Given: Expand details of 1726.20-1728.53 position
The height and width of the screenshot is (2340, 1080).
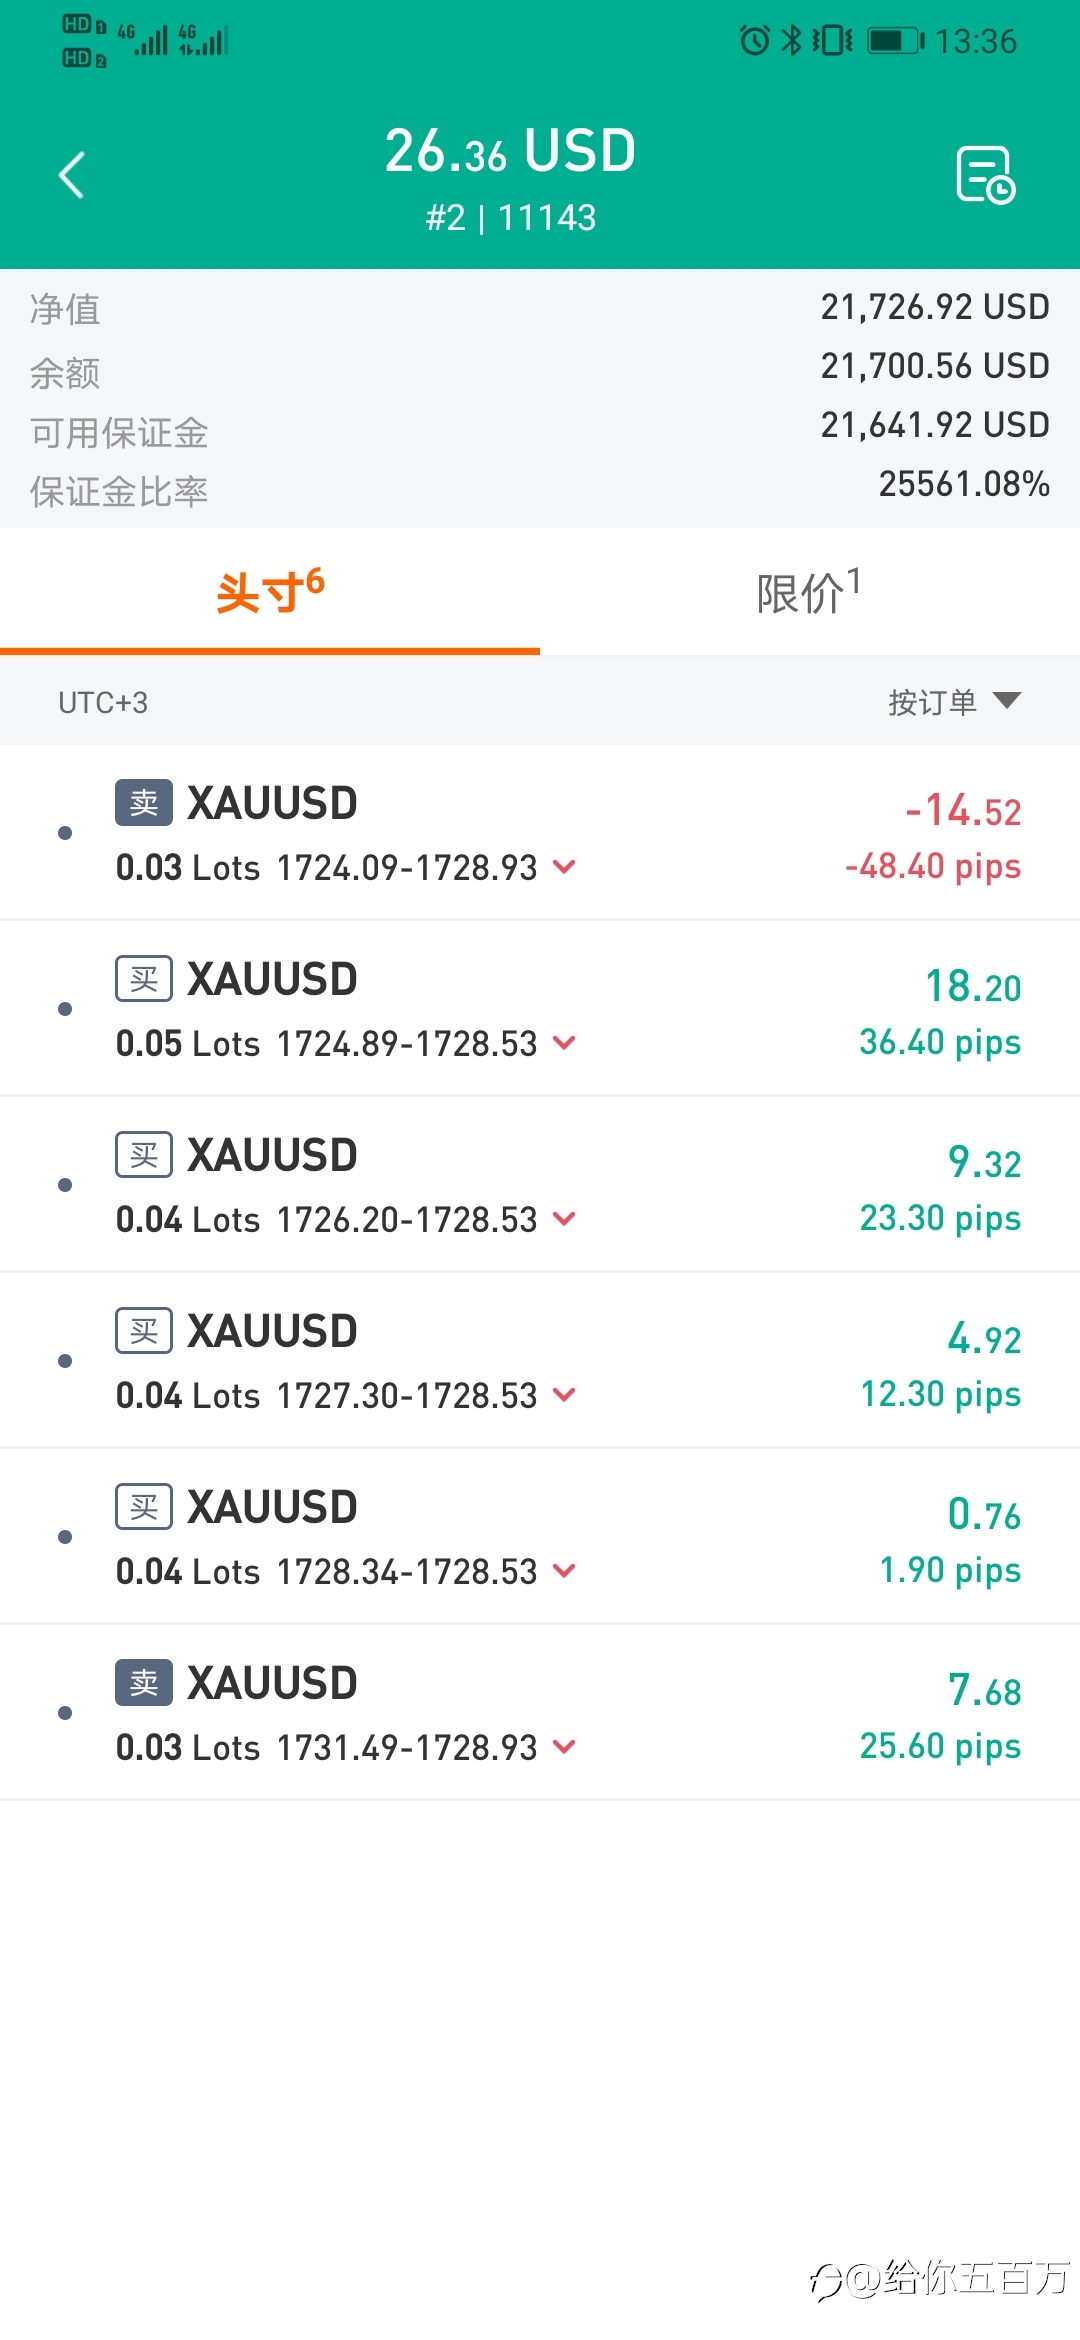Looking at the screenshot, I should tap(564, 1219).
